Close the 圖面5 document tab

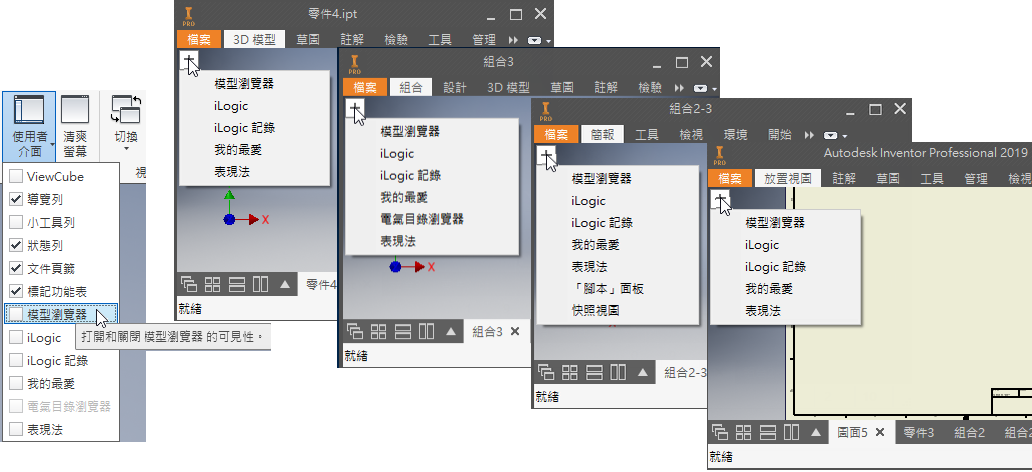[x=879, y=433]
